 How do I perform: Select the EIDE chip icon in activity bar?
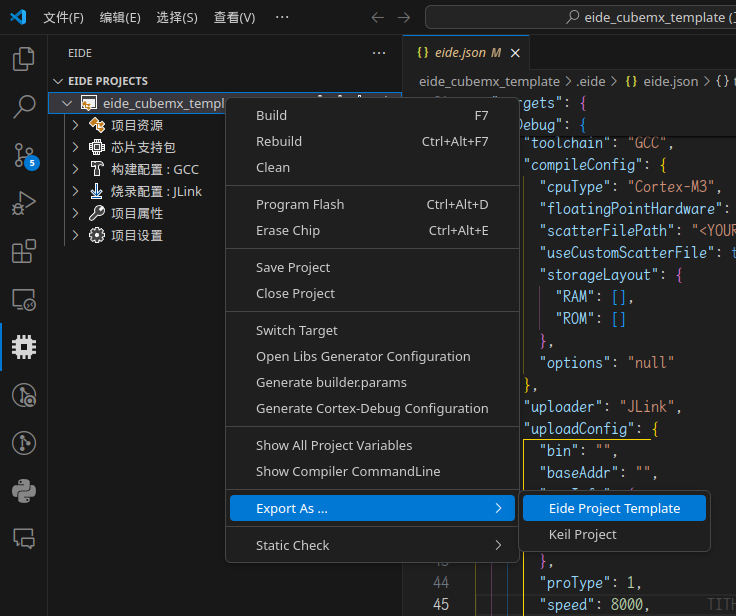click(23, 347)
